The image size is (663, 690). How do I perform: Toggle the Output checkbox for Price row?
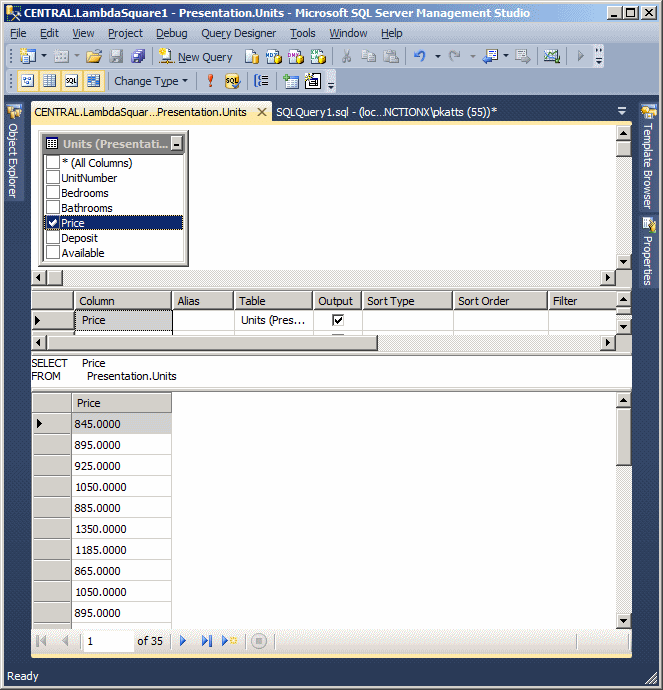point(338,320)
